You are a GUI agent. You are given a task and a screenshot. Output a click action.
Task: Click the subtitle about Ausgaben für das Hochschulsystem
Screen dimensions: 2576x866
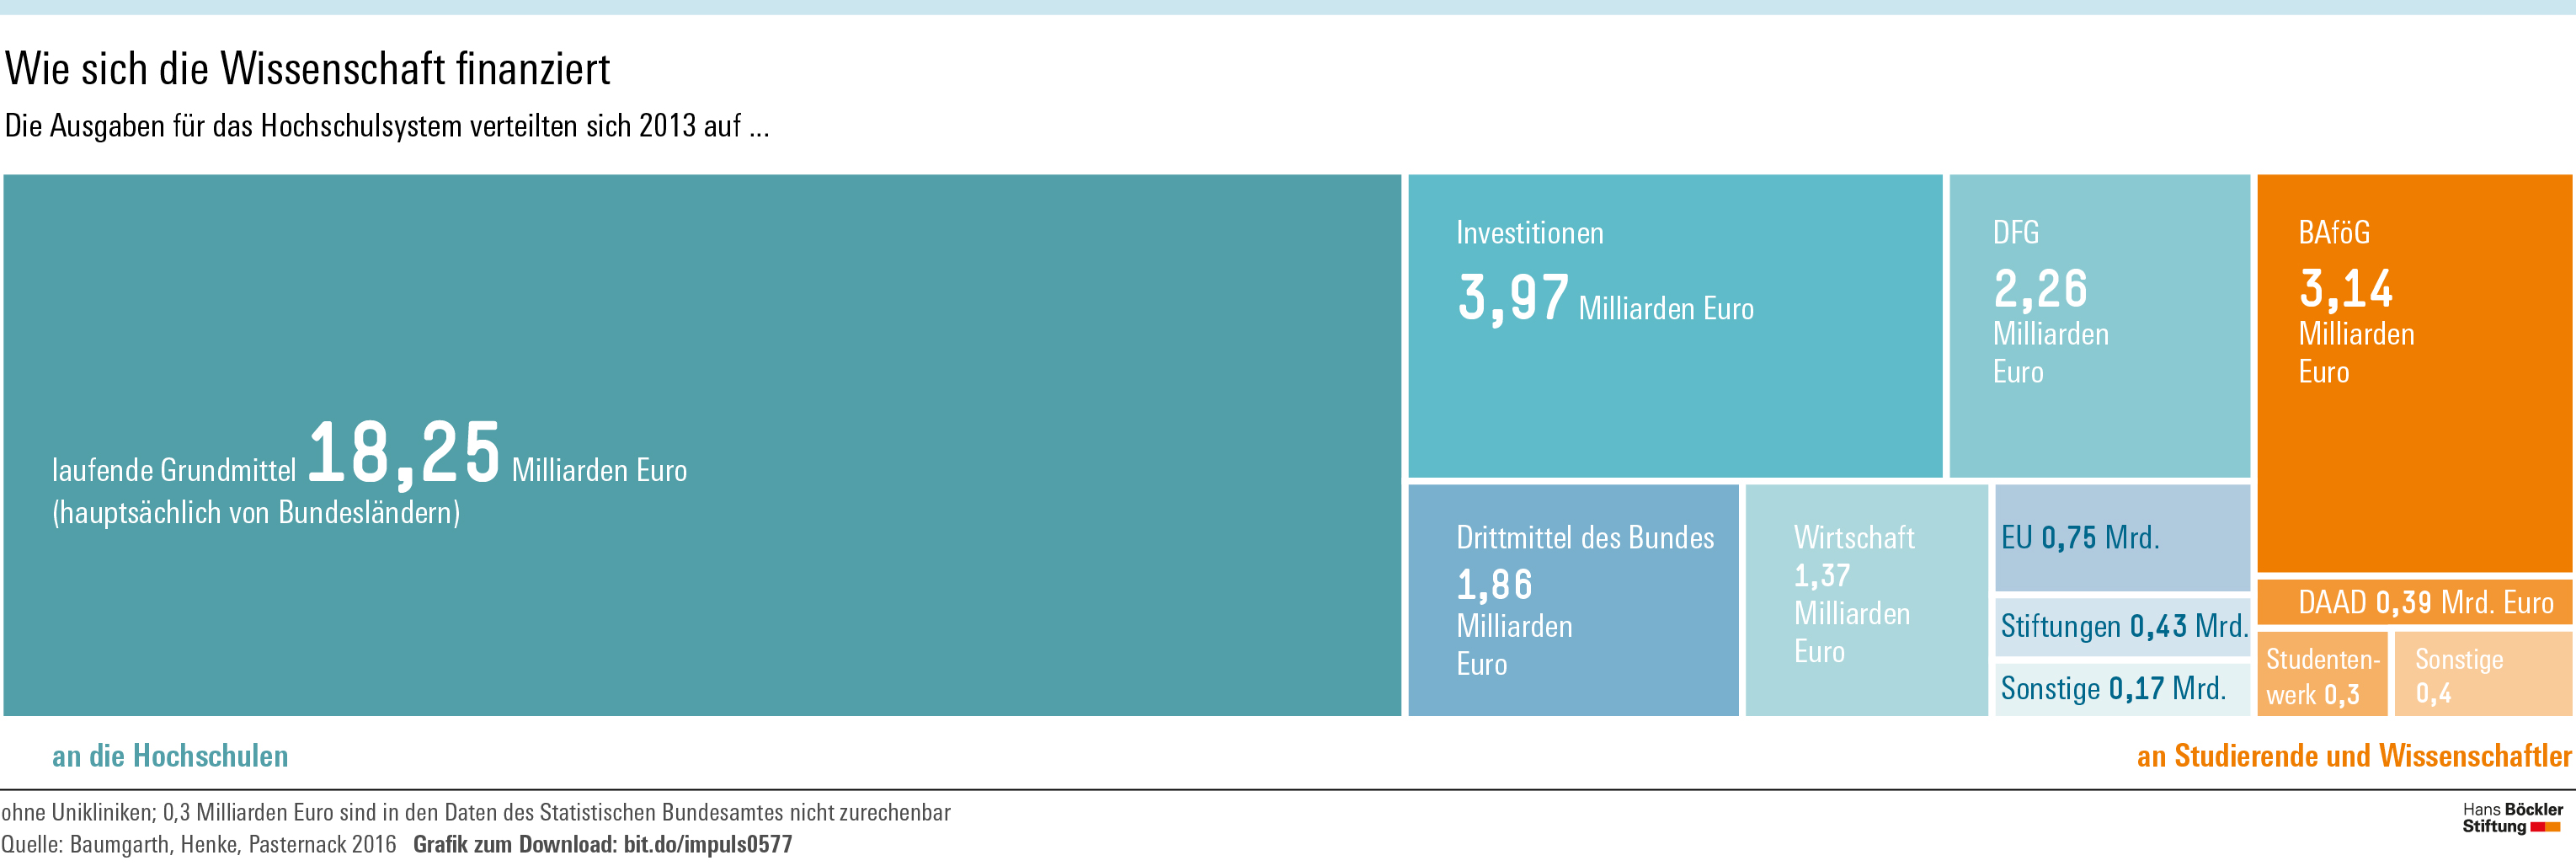coord(387,126)
